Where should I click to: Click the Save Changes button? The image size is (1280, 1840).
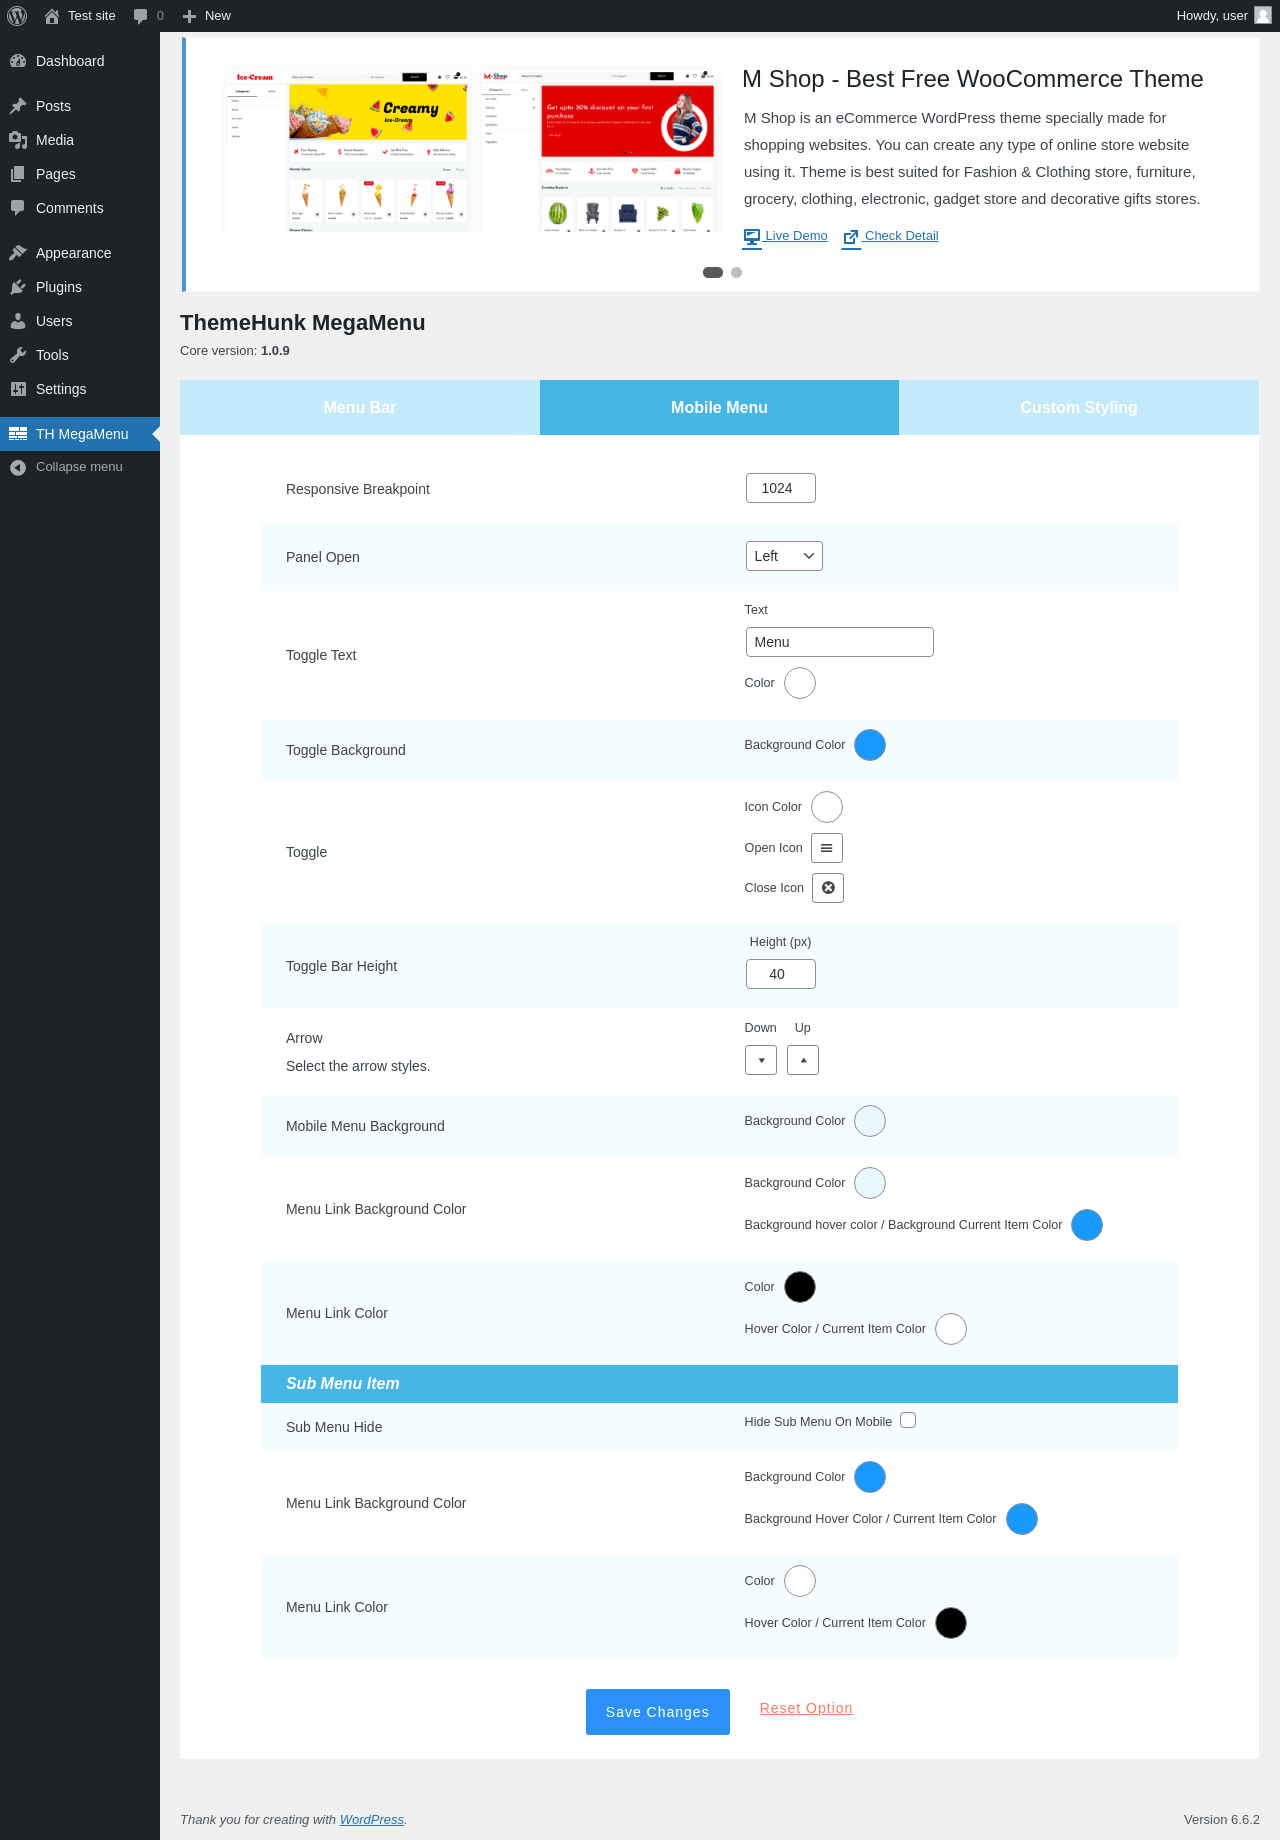point(658,1712)
